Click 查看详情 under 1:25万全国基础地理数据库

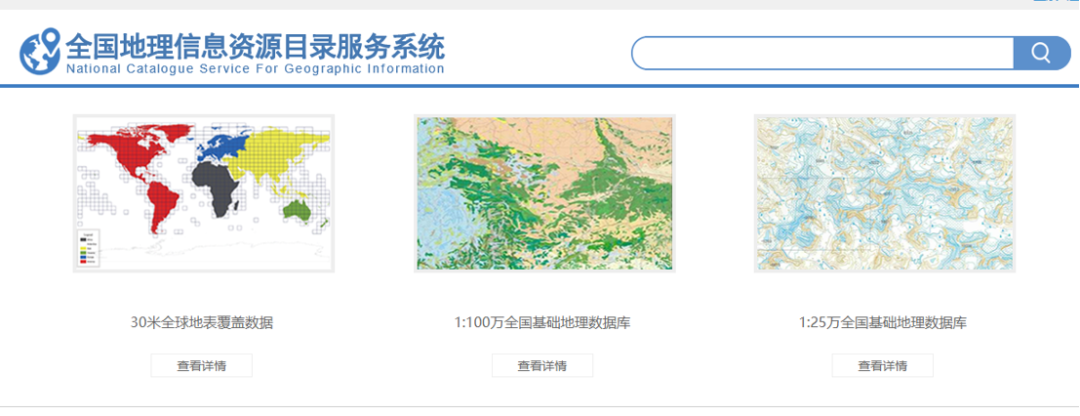click(882, 366)
